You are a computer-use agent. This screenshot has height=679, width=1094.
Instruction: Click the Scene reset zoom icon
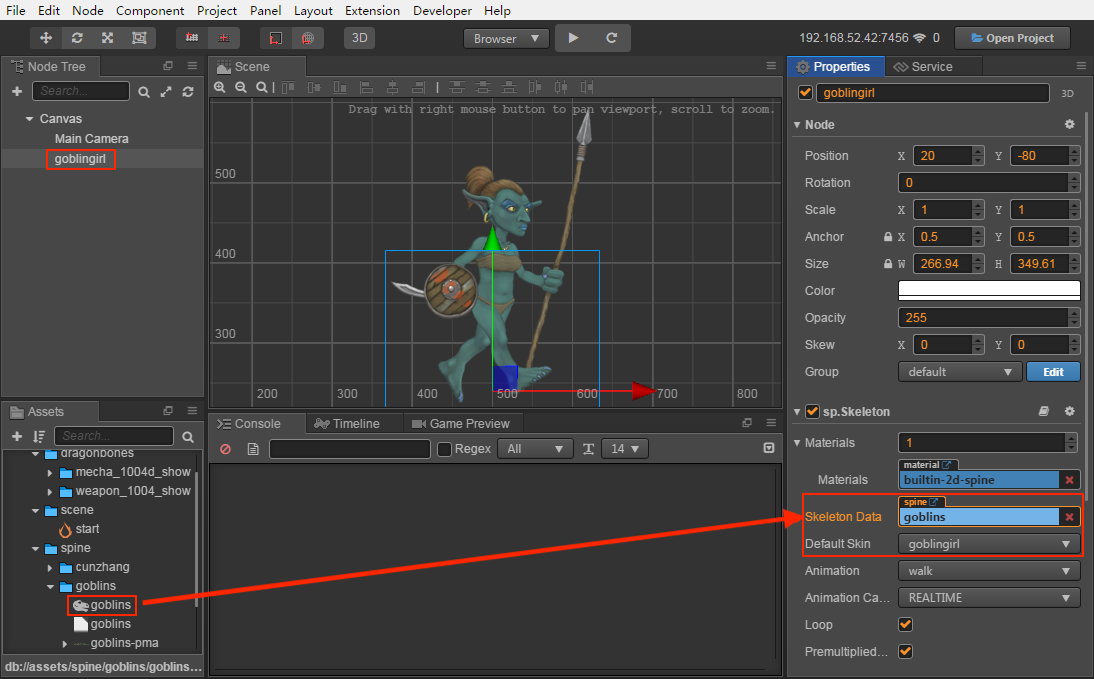262,87
